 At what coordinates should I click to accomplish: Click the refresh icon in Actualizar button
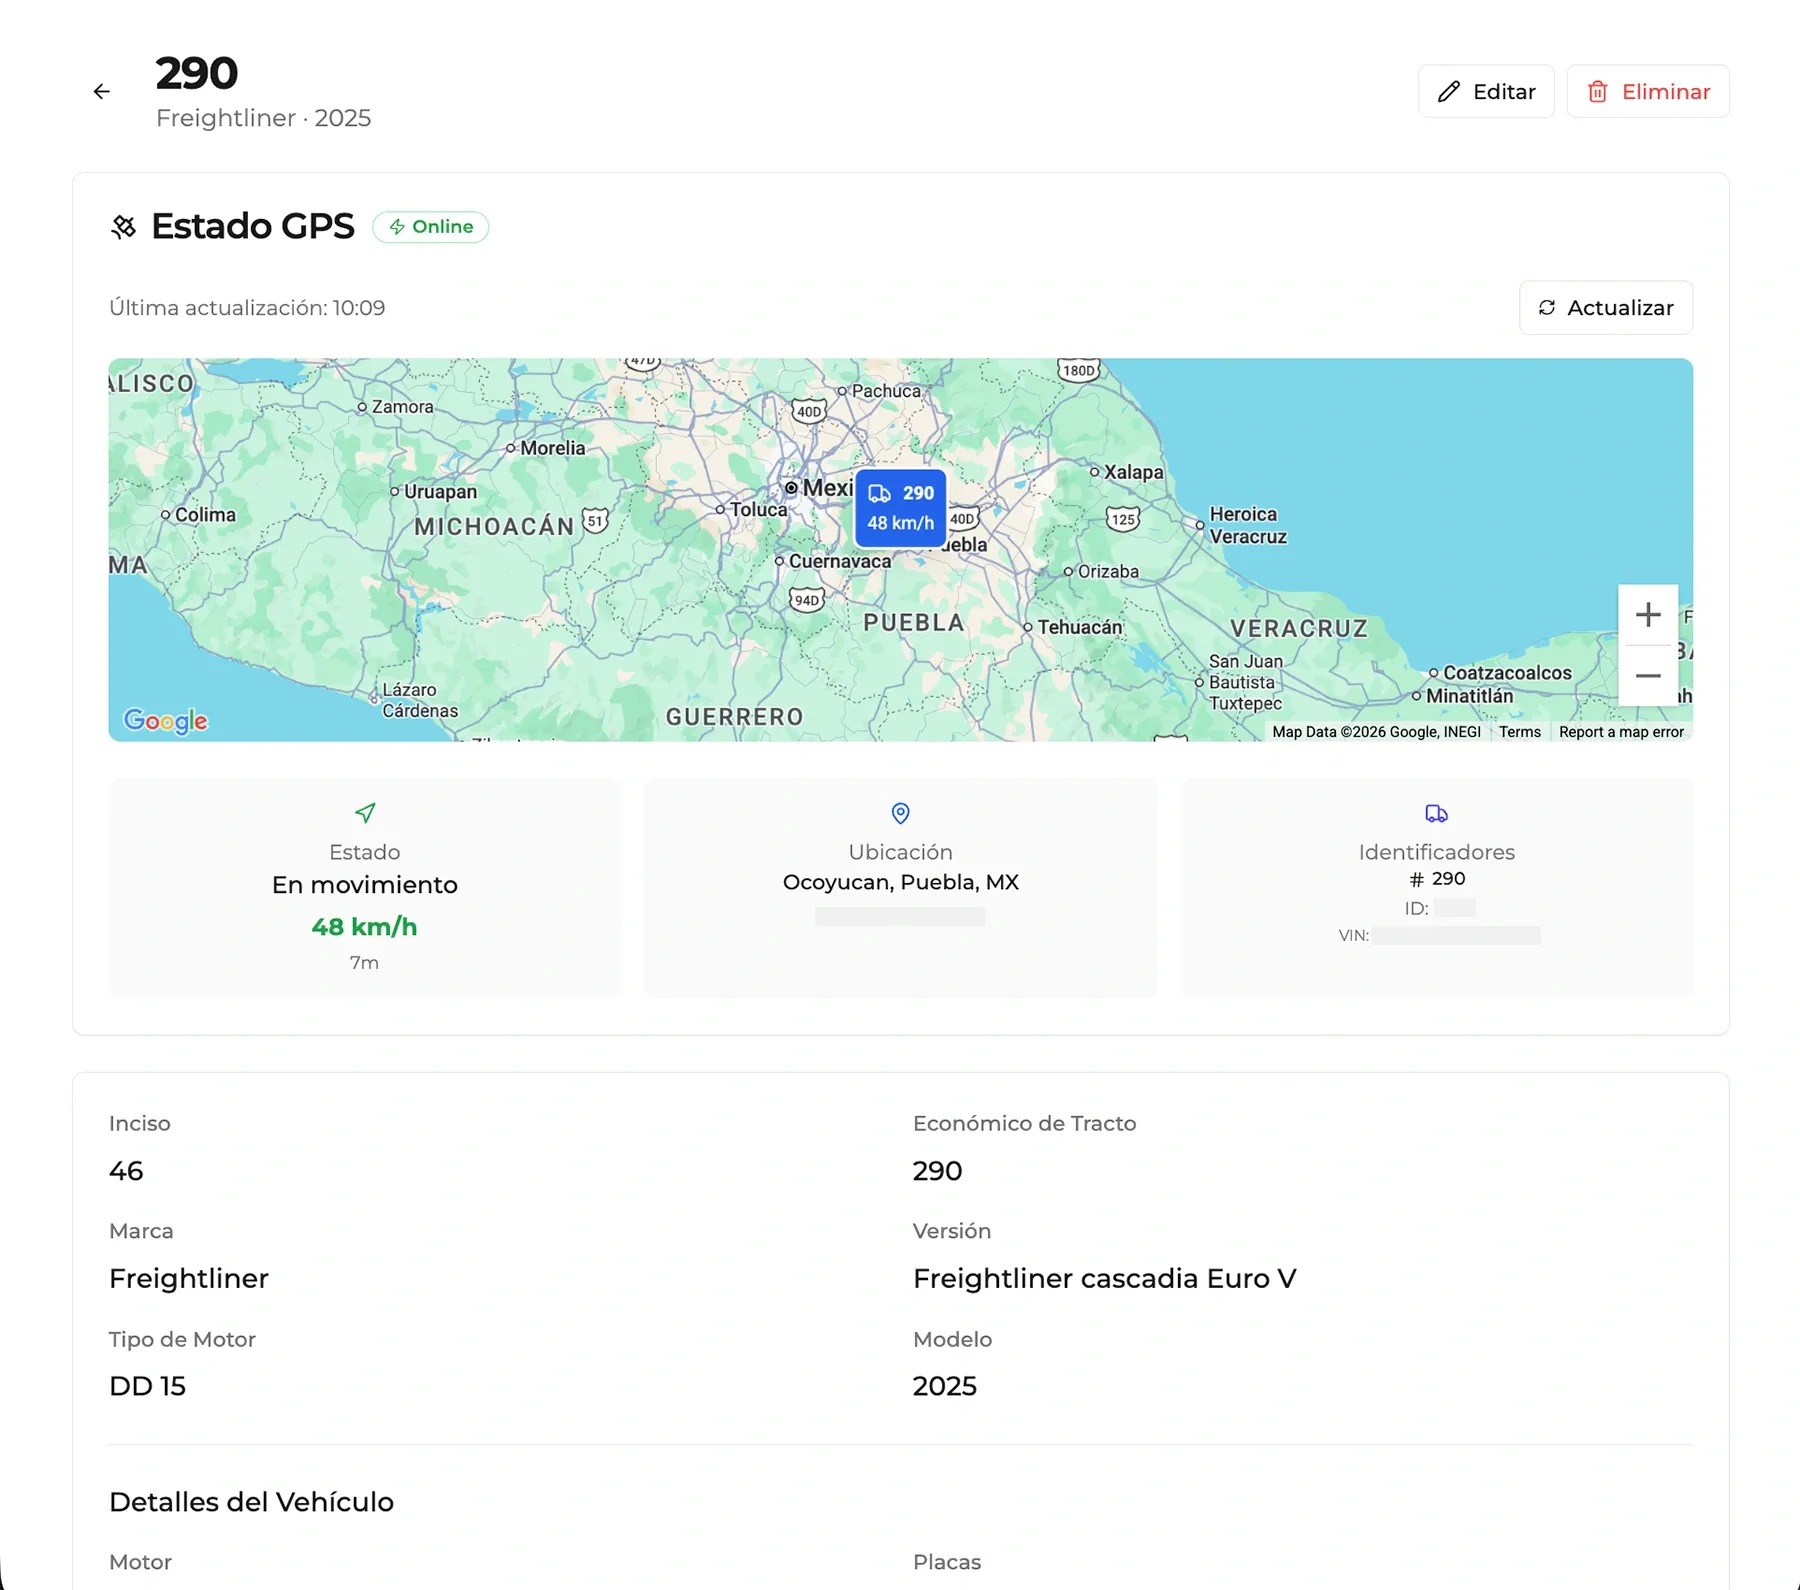coord(1549,308)
